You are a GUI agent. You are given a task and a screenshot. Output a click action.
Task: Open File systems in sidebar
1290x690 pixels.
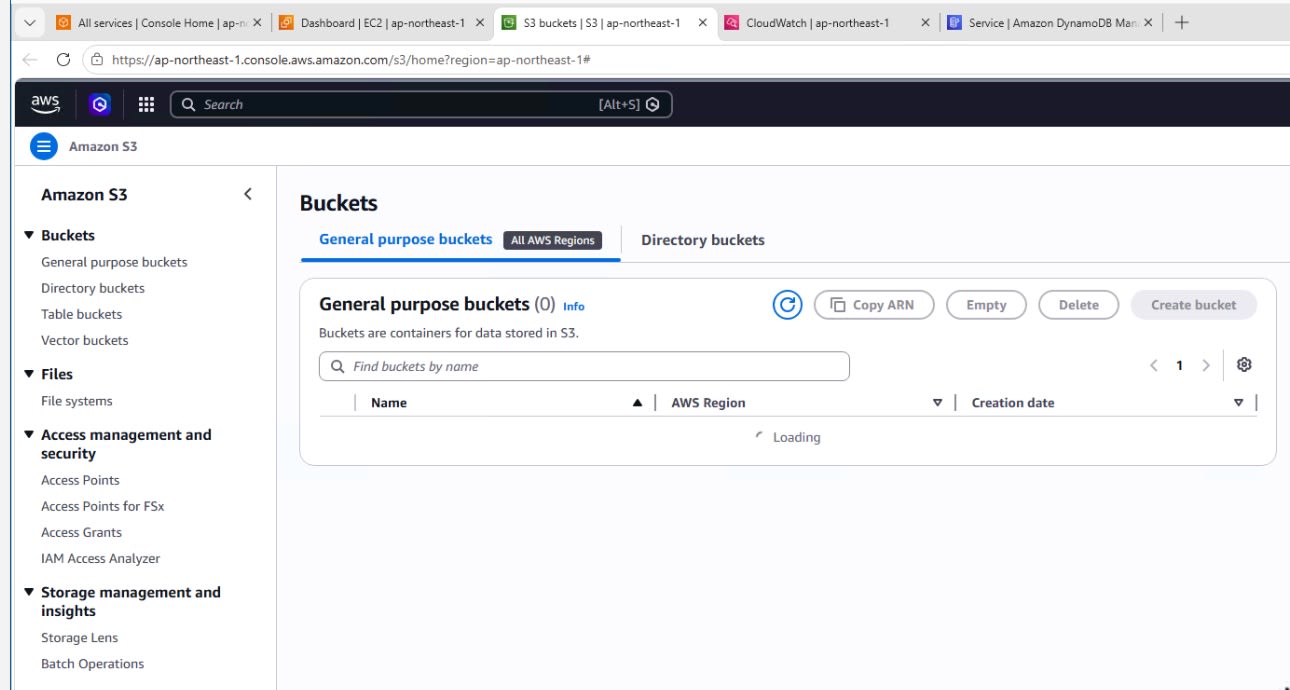tap(77, 401)
